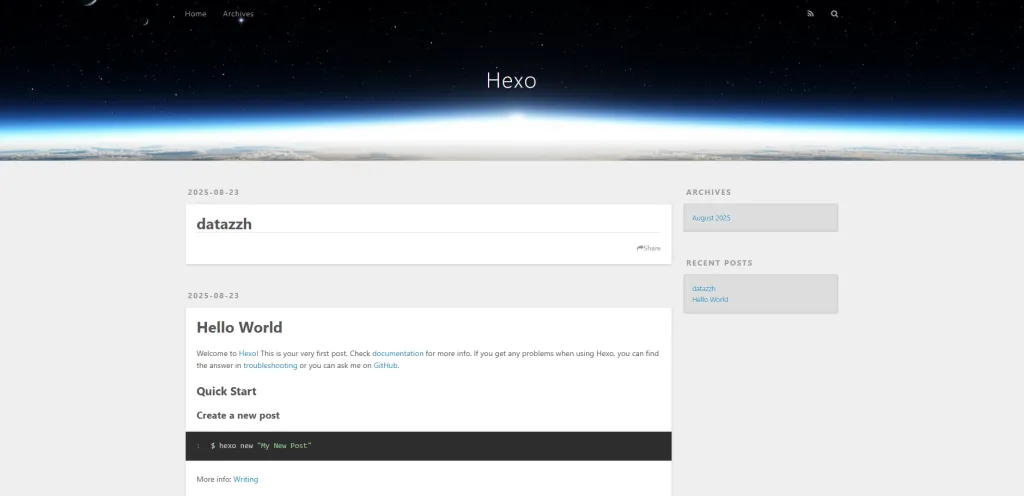The height and width of the screenshot is (496, 1024).
Task: Visit the troubleshooting link
Action: tap(270, 366)
